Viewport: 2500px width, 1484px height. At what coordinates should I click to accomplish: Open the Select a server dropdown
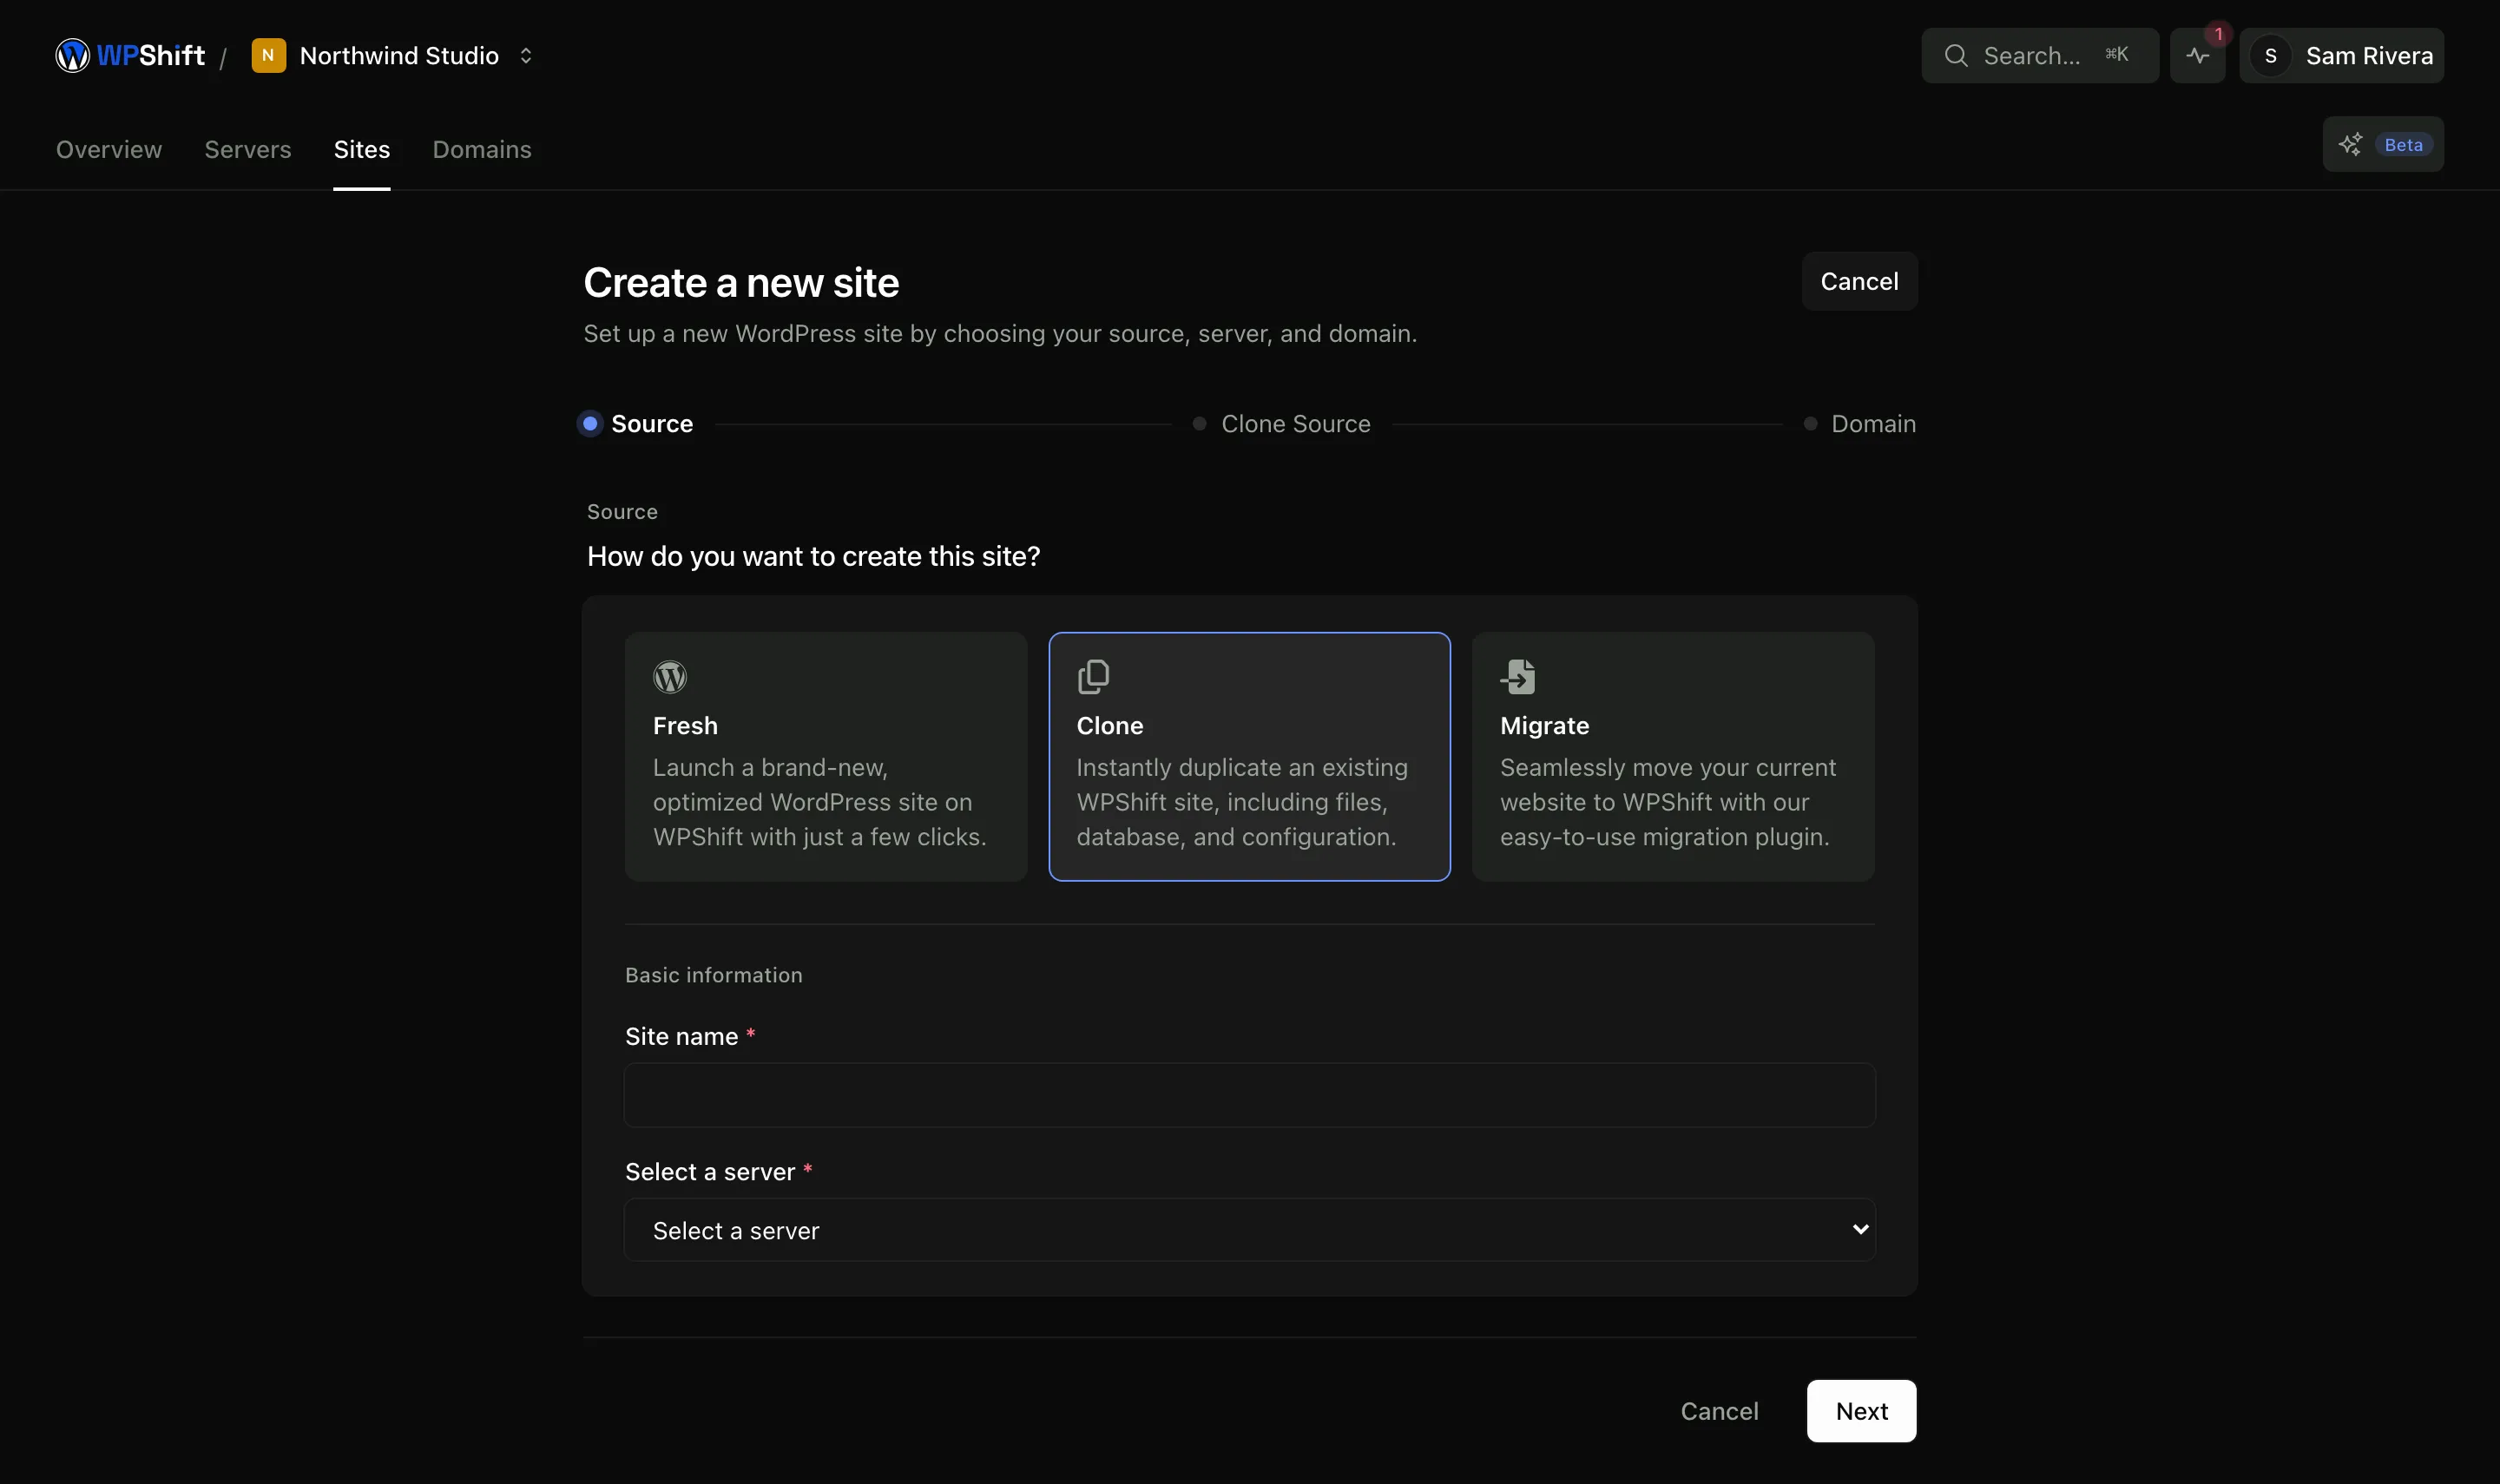click(x=1249, y=1230)
